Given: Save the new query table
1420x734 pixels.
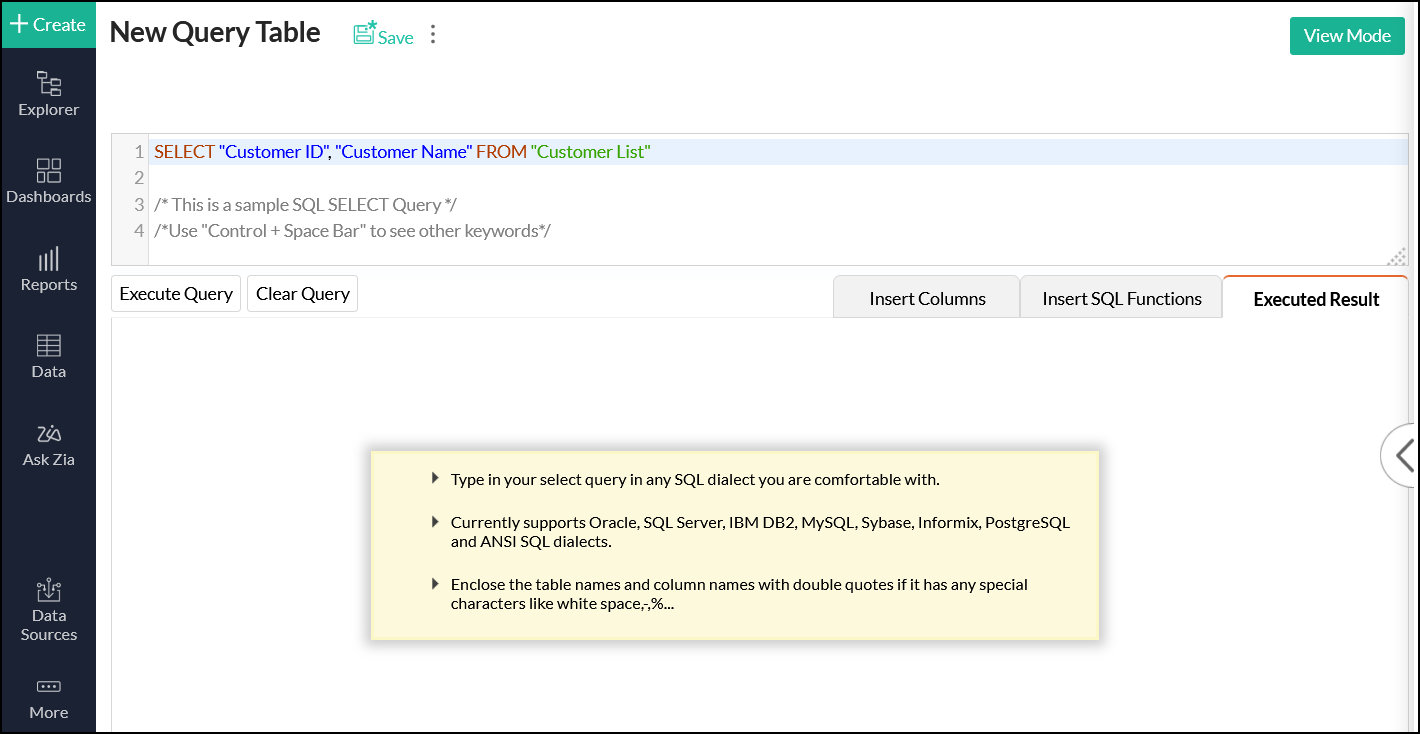Looking at the screenshot, I should point(383,35).
